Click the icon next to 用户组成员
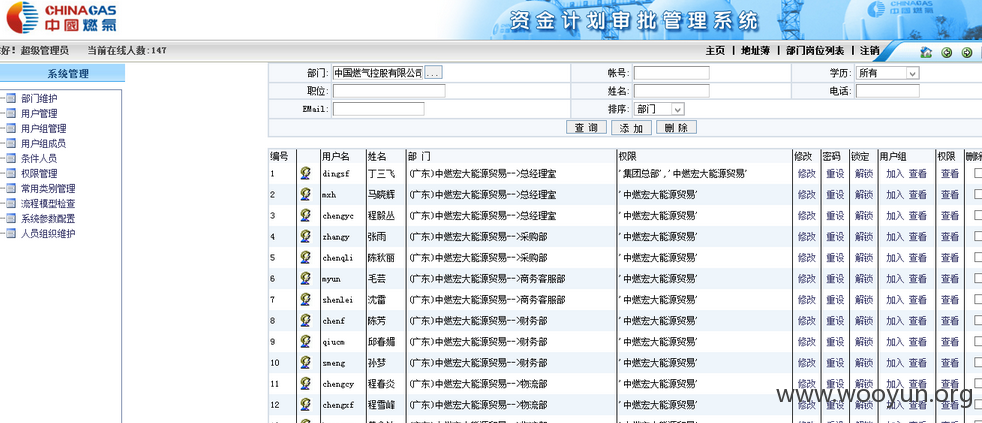 pos(11,143)
